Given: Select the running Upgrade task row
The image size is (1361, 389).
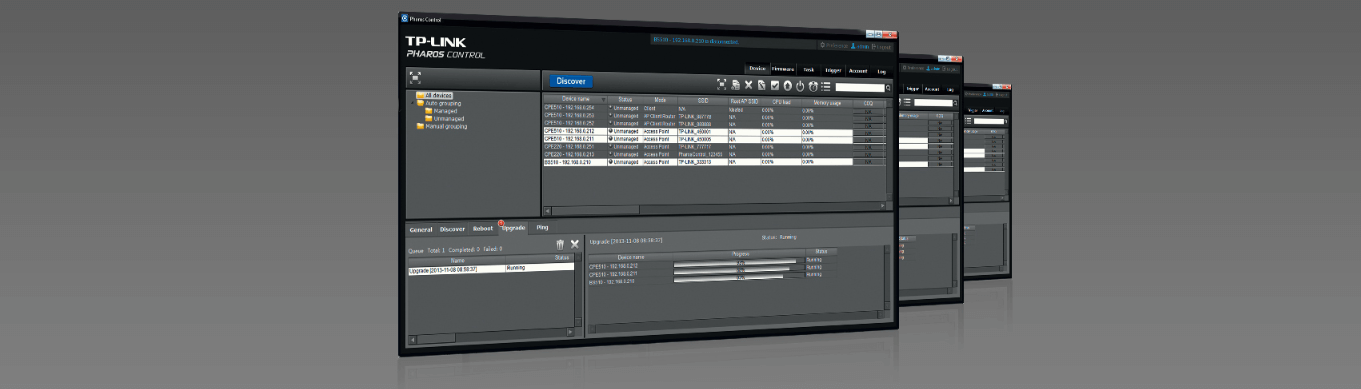Looking at the screenshot, I should 491,269.
